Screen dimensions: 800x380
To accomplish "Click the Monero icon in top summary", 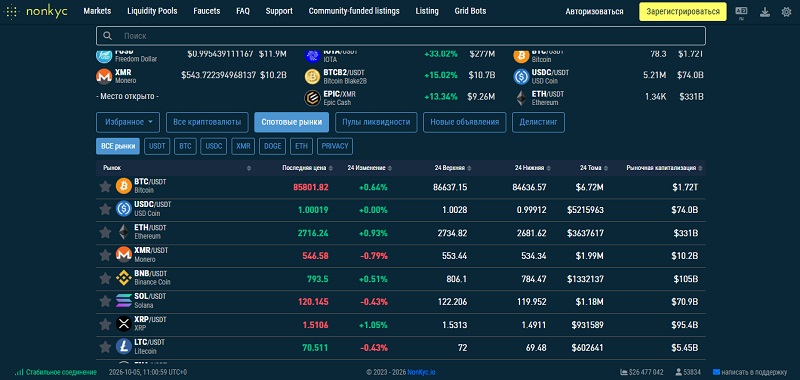I will [104, 77].
